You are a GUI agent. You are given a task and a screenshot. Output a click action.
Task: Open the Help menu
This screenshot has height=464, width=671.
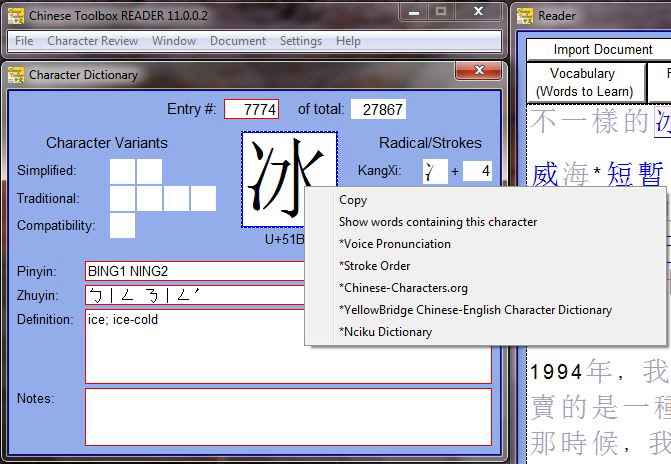point(348,41)
